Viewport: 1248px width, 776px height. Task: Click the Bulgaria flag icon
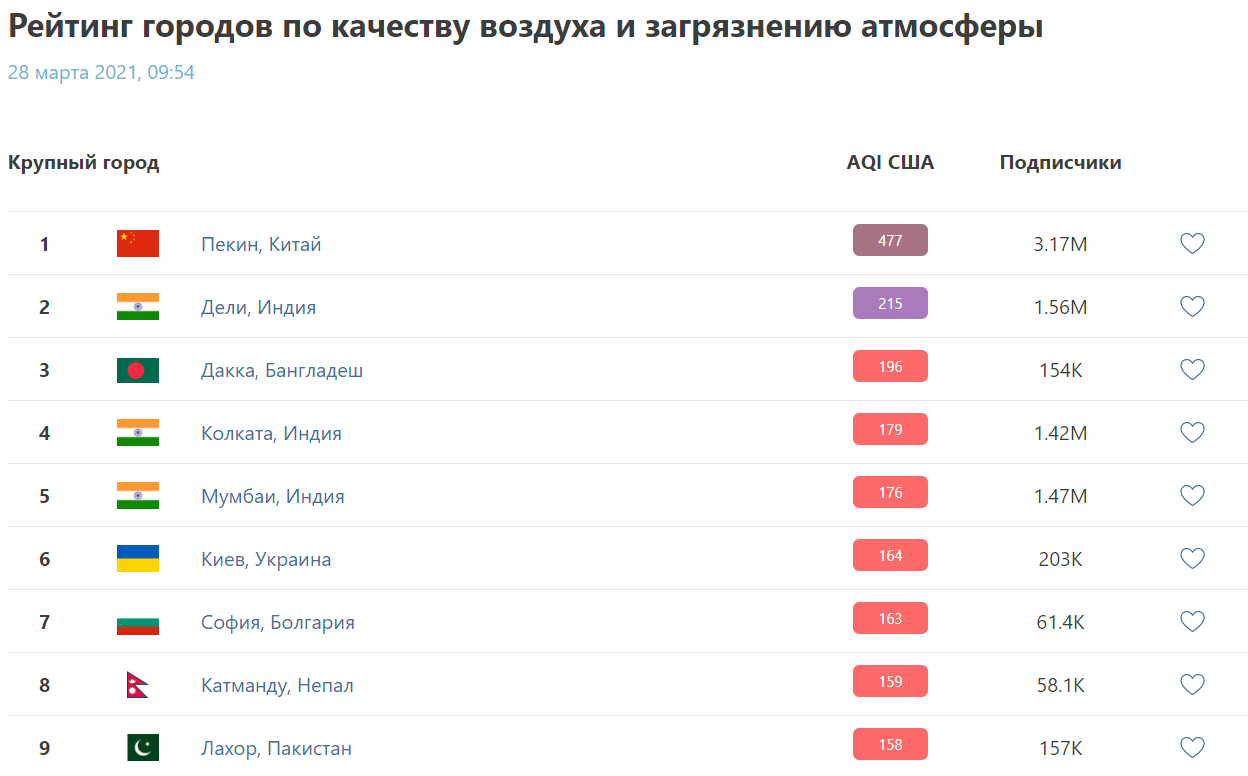pos(138,622)
